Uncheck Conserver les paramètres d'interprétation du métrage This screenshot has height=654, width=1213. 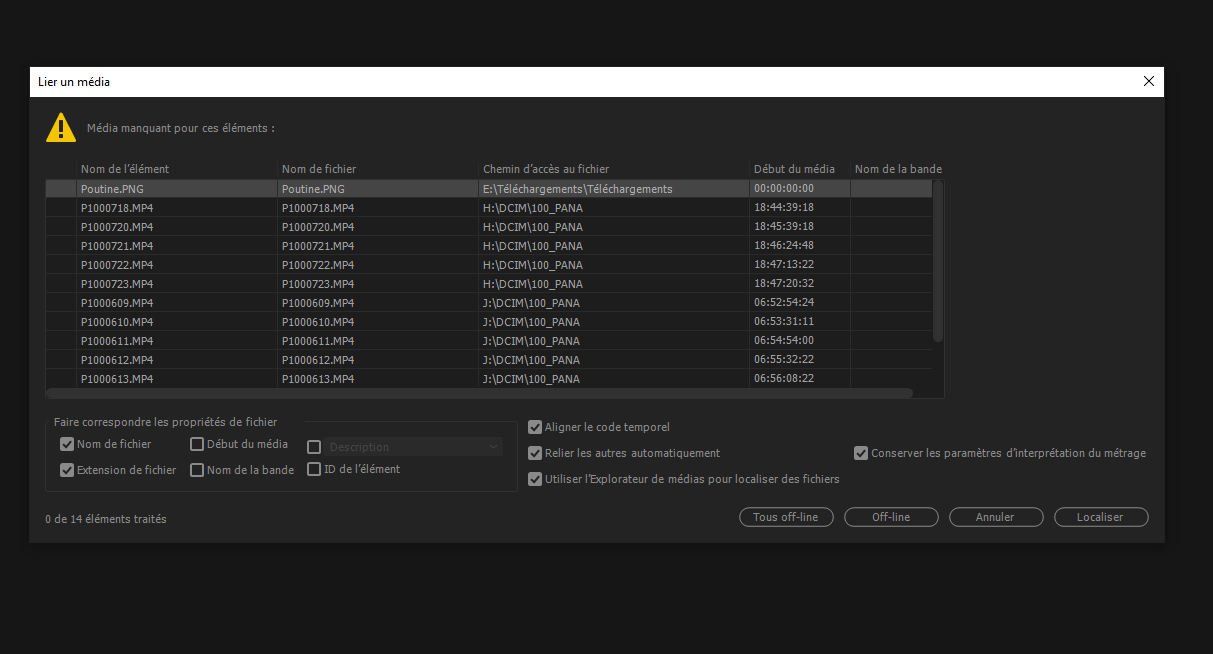[x=861, y=453]
